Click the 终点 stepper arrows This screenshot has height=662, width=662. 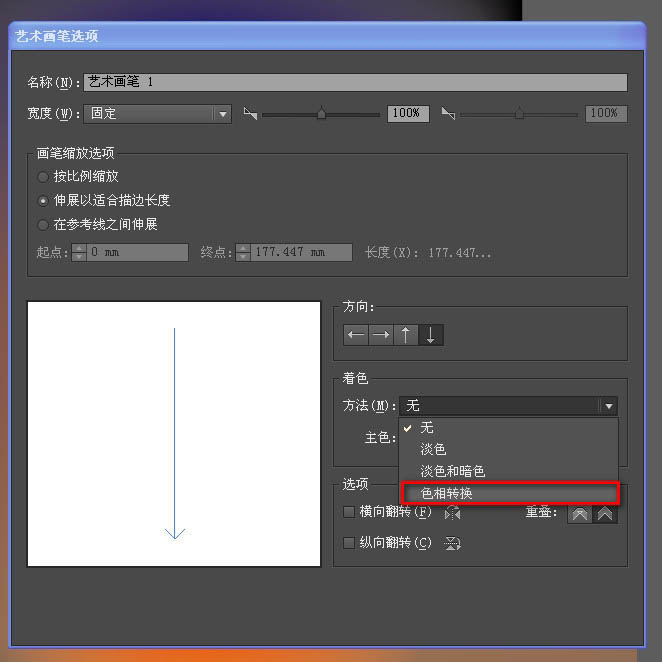click(x=243, y=252)
